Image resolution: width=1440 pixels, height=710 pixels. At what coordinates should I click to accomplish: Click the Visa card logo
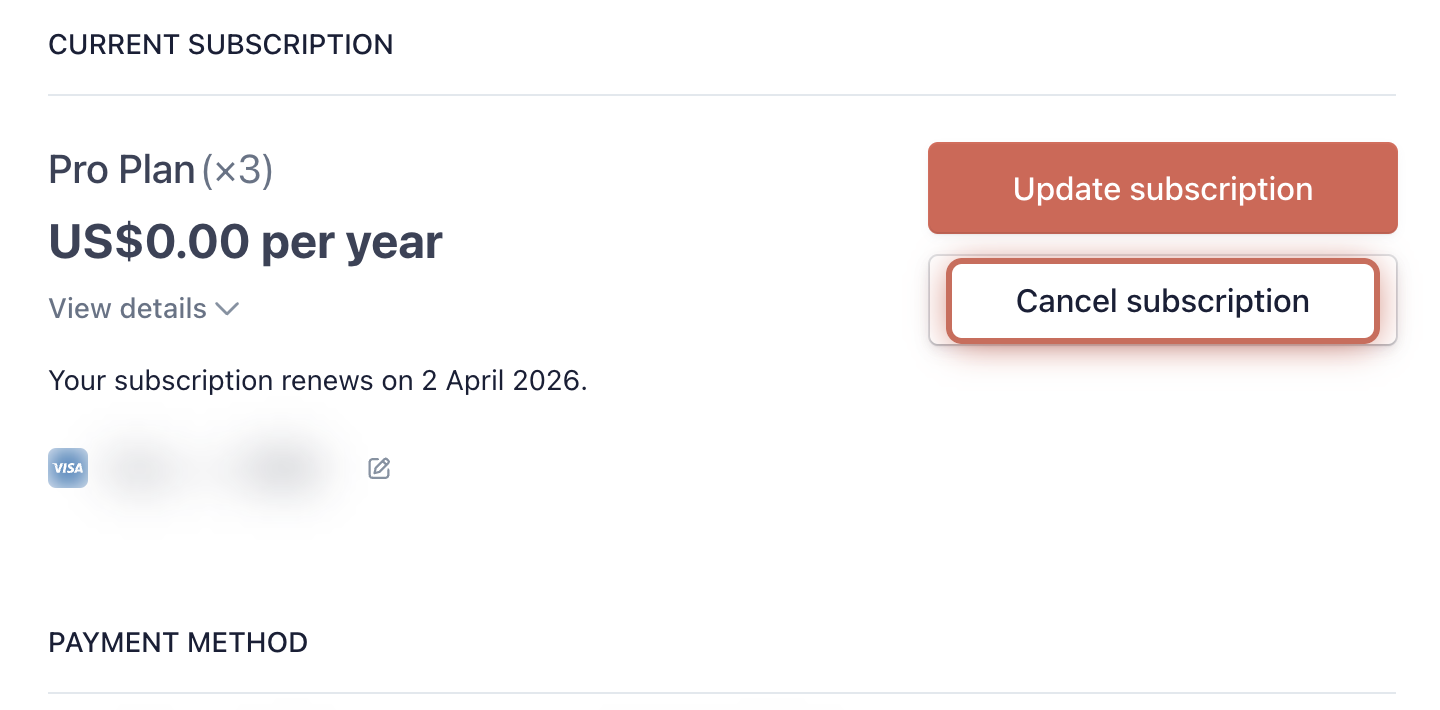(68, 468)
